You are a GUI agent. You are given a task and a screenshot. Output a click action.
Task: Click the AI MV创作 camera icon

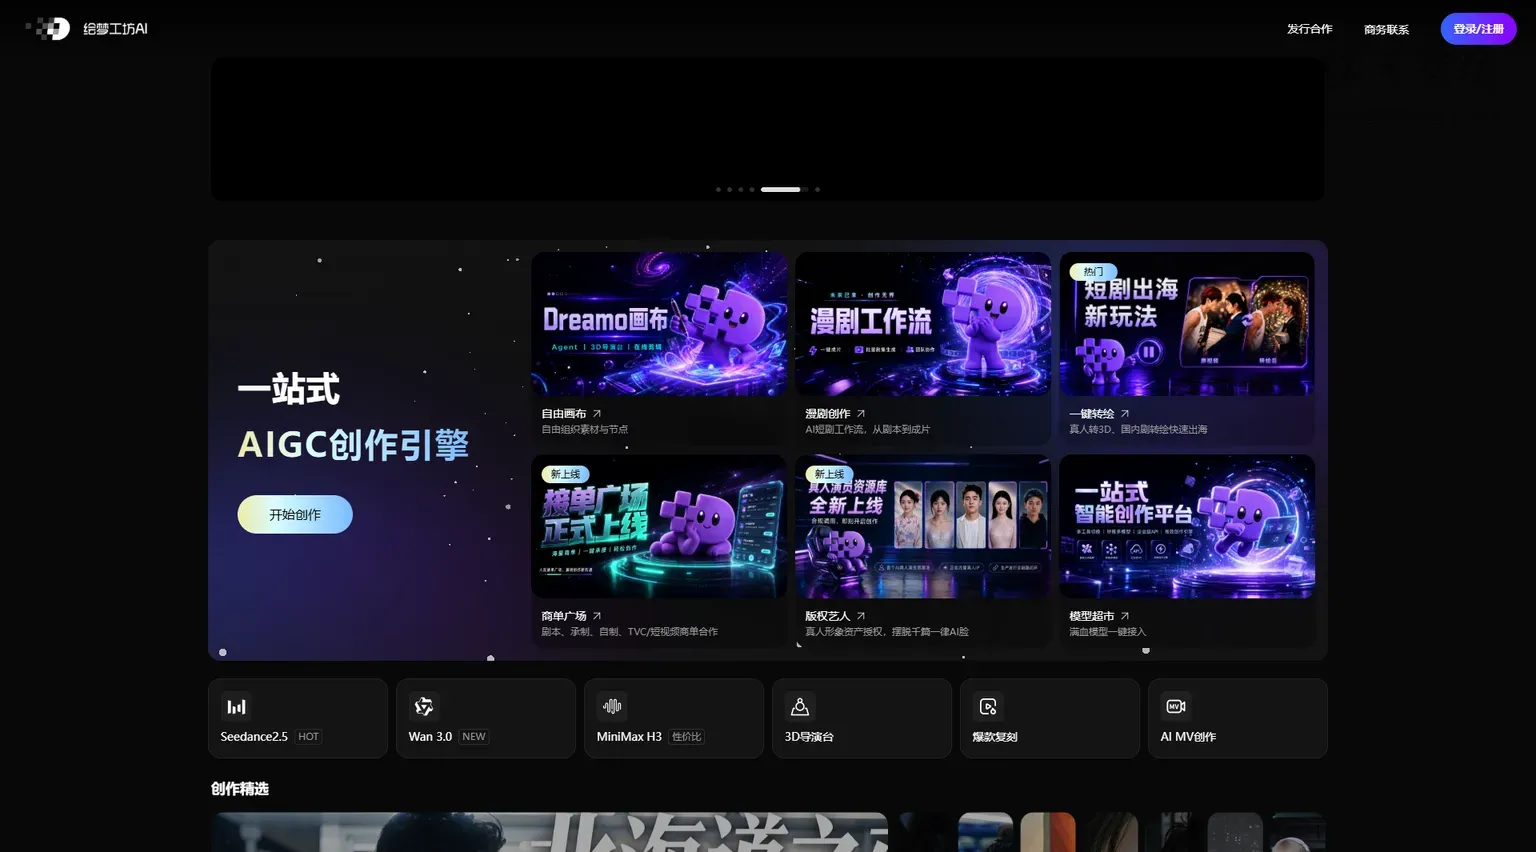[1176, 707]
